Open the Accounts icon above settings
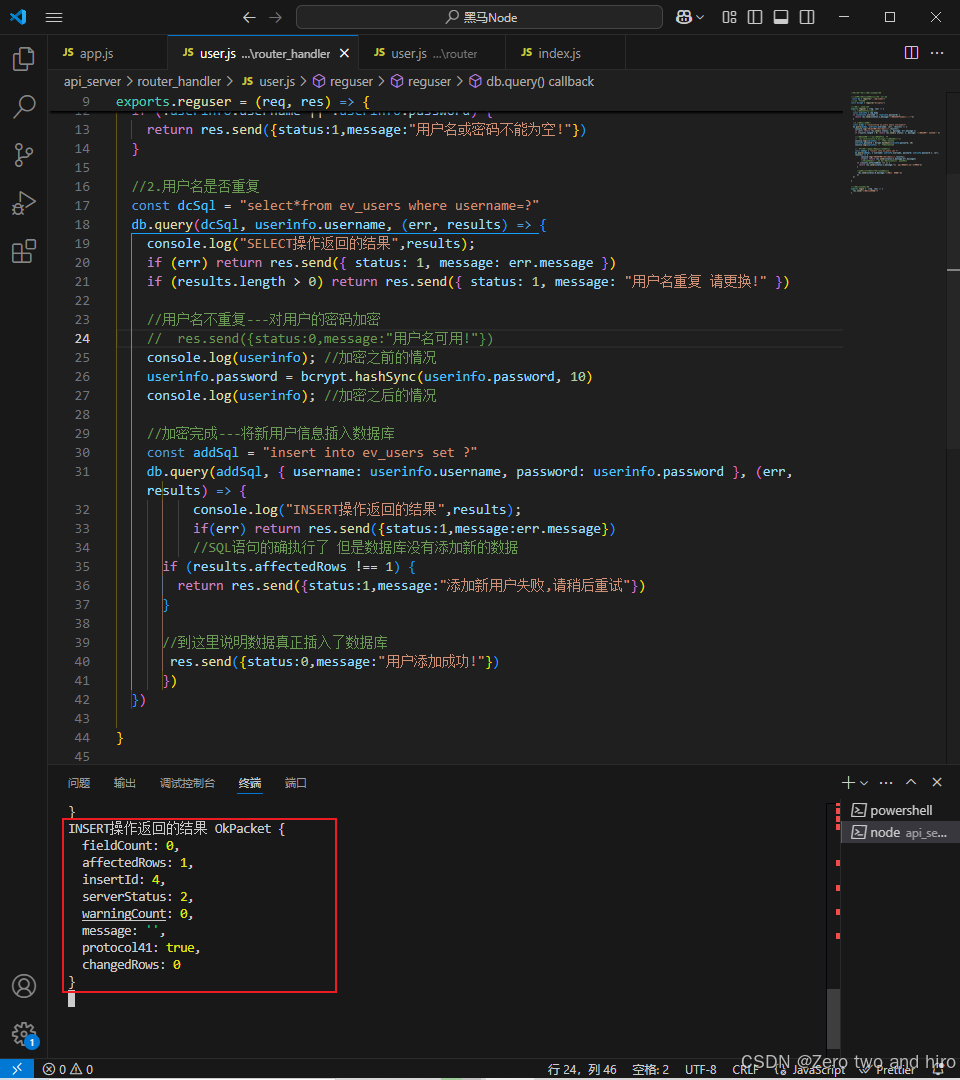The width and height of the screenshot is (960, 1080). click(x=24, y=986)
